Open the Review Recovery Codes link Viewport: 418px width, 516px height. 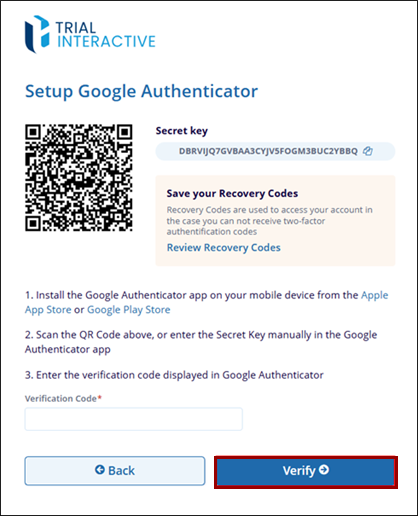click(224, 248)
